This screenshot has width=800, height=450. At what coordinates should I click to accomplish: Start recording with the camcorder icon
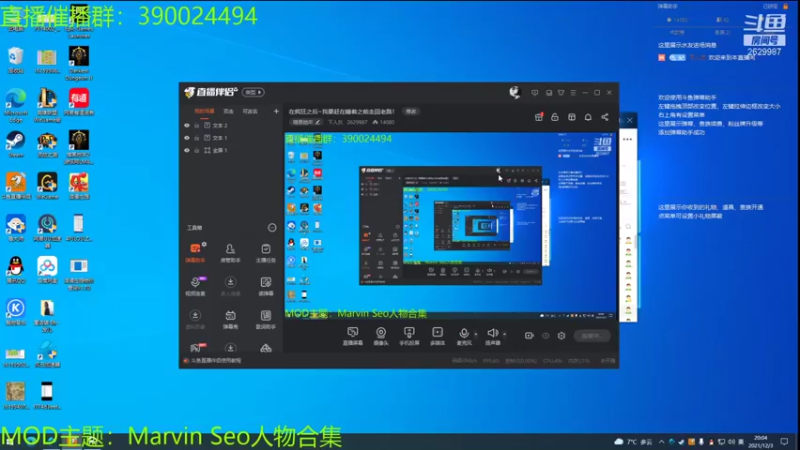point(529,336)
